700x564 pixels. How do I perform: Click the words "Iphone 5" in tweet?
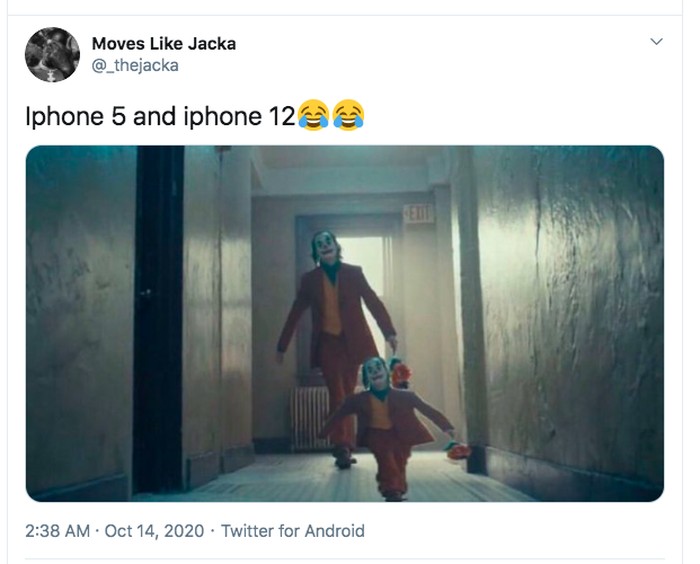click(x=75, y=116)
